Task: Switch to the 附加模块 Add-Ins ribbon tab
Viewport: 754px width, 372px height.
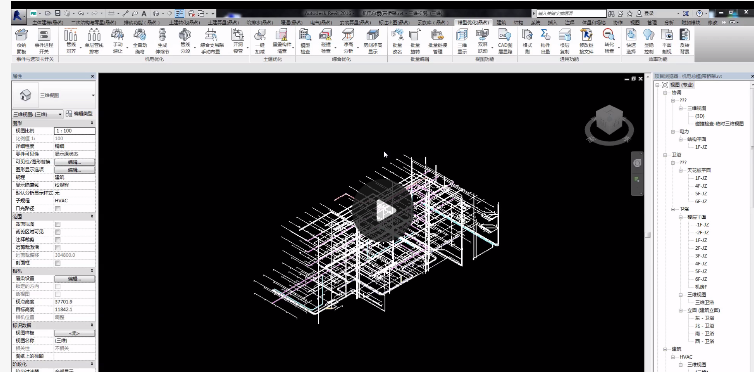Action: click(691, 22)
